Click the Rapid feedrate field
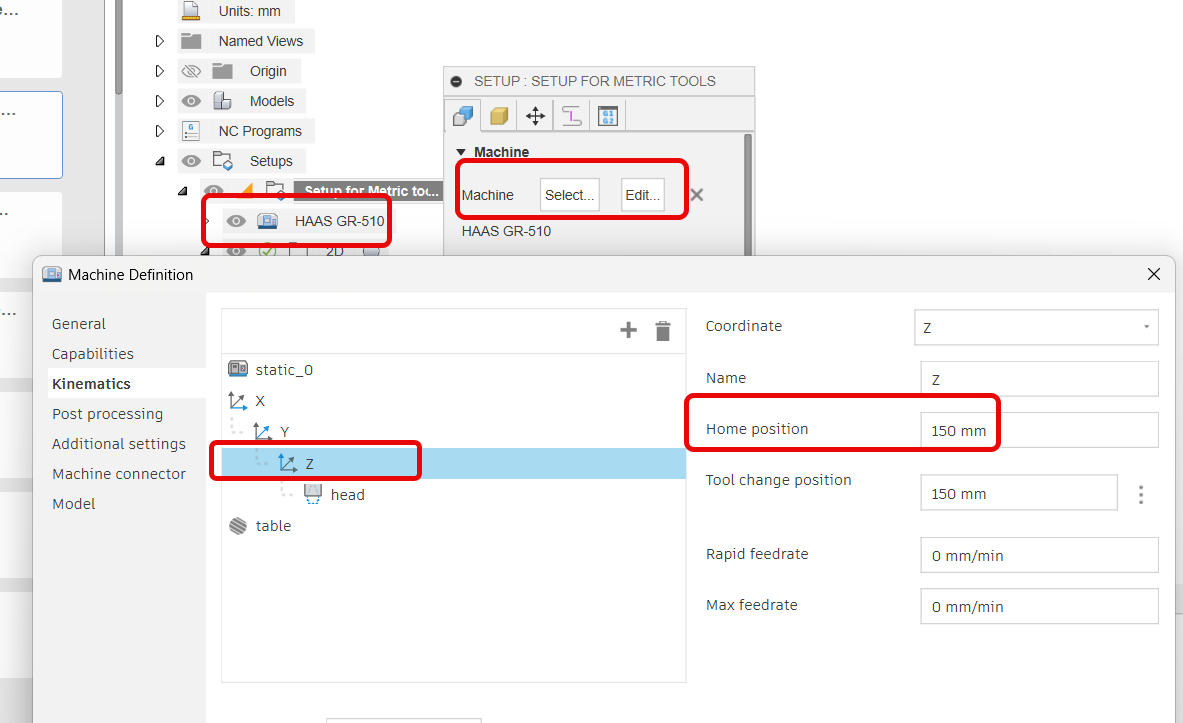The height and width of the screenshot is (723, 1183). [1039, 555]
